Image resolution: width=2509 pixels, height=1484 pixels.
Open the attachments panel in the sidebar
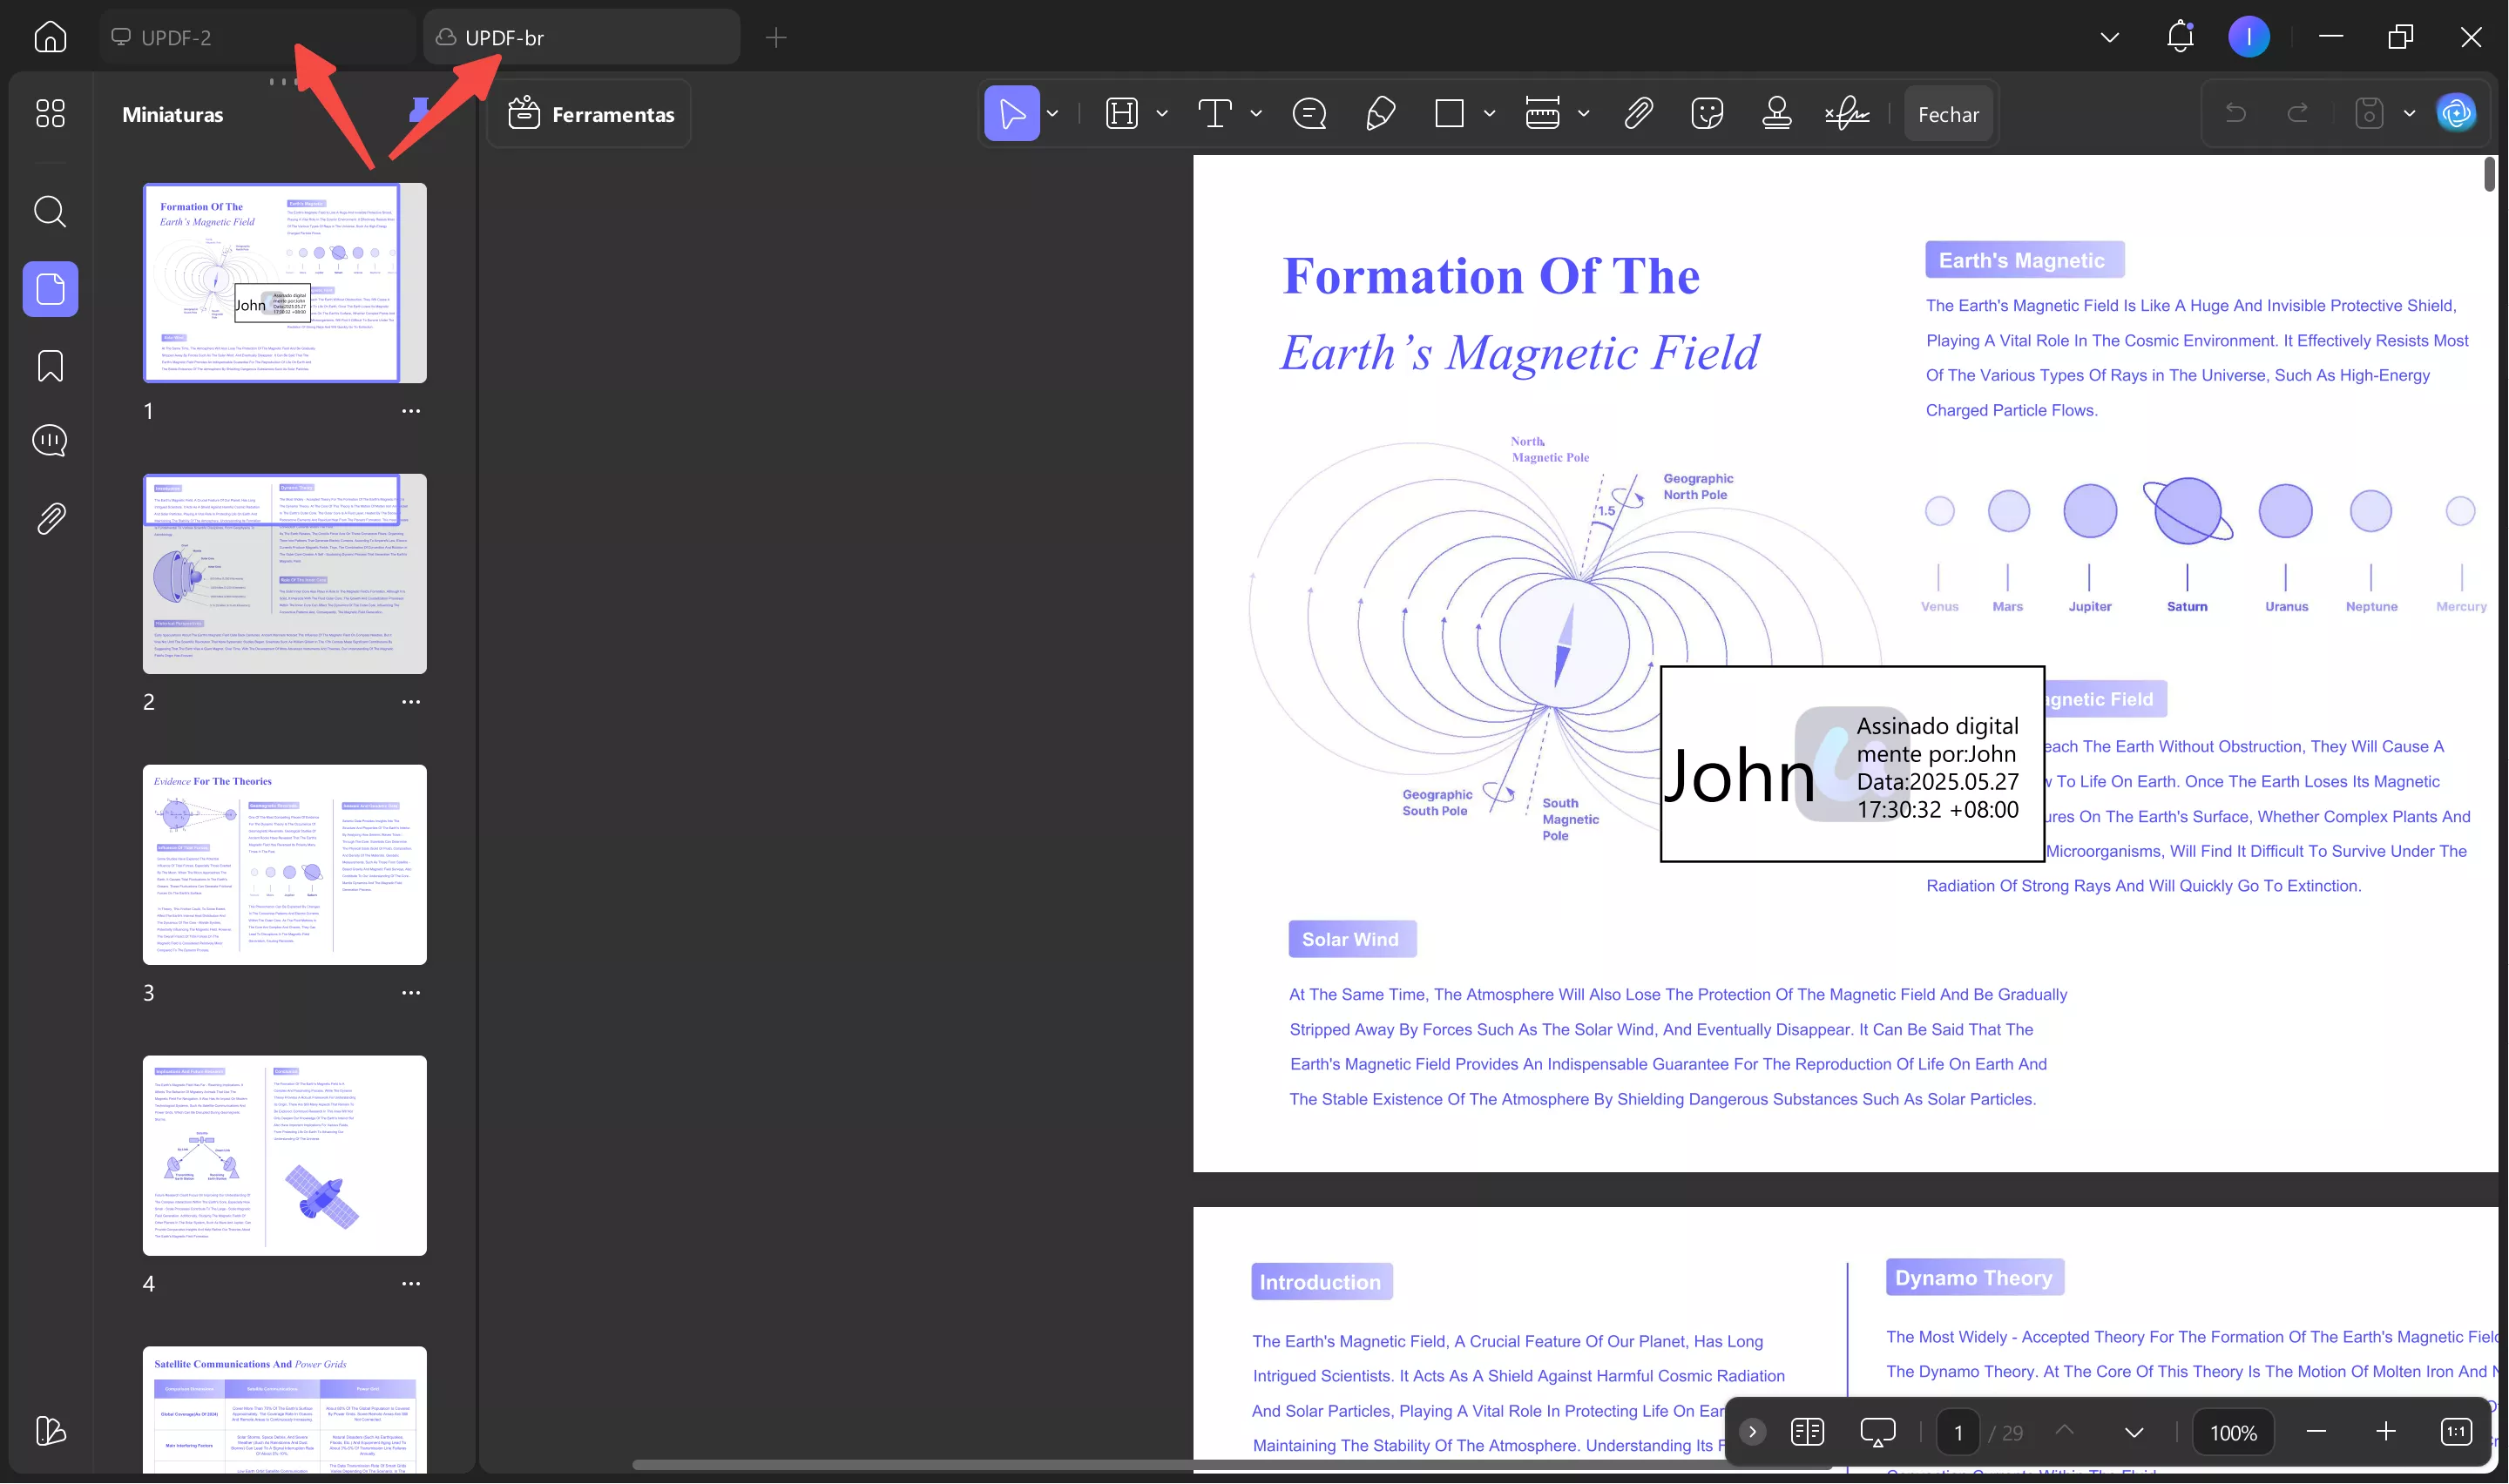pos(50,519)
